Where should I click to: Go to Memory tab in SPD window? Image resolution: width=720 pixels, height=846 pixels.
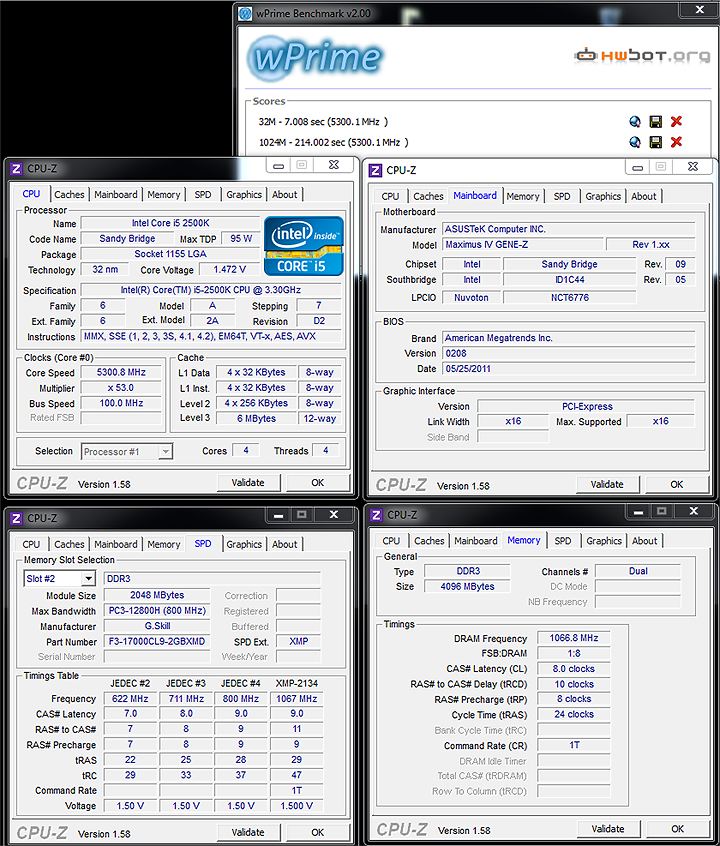tap(164, 544)
